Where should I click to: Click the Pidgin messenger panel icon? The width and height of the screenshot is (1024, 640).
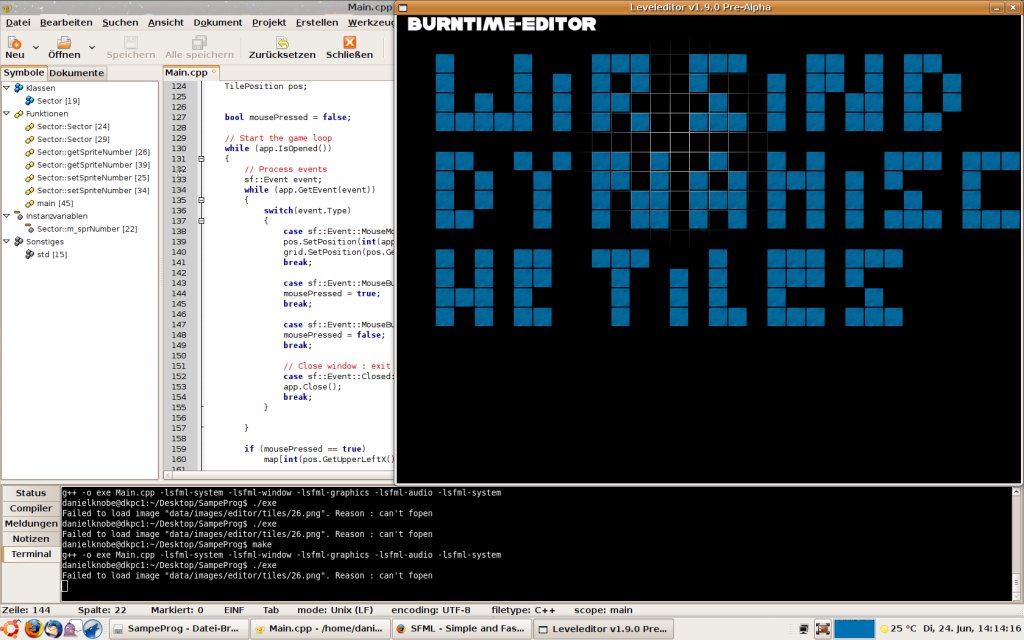72,629
